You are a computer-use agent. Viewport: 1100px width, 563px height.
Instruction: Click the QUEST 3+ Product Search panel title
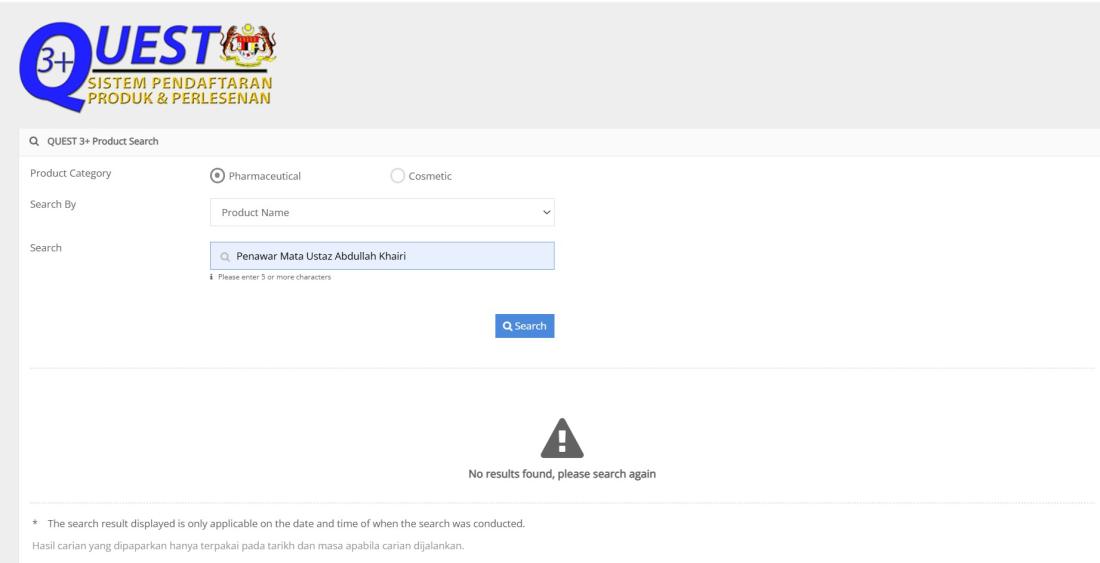[x=95, y=140]
